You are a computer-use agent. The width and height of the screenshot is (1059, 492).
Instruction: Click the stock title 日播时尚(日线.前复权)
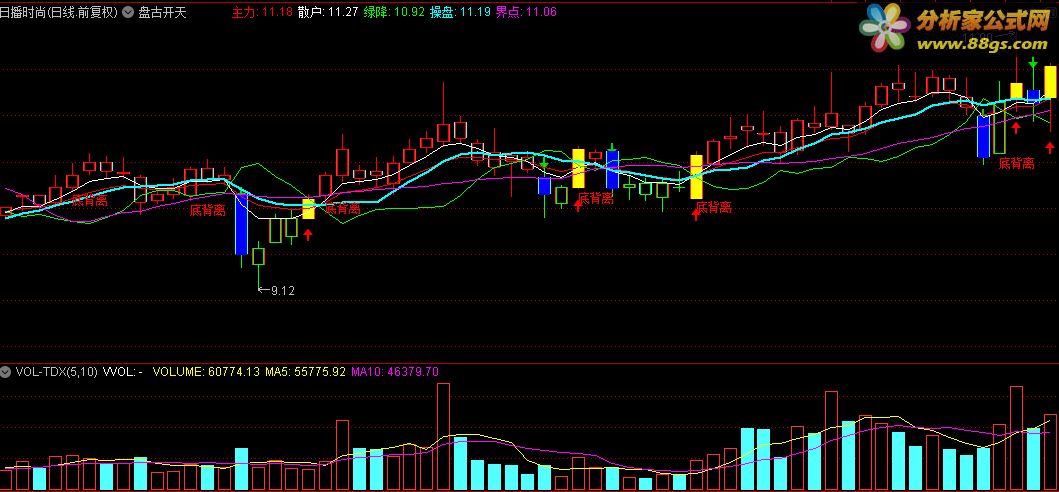[x=59, y=12]
